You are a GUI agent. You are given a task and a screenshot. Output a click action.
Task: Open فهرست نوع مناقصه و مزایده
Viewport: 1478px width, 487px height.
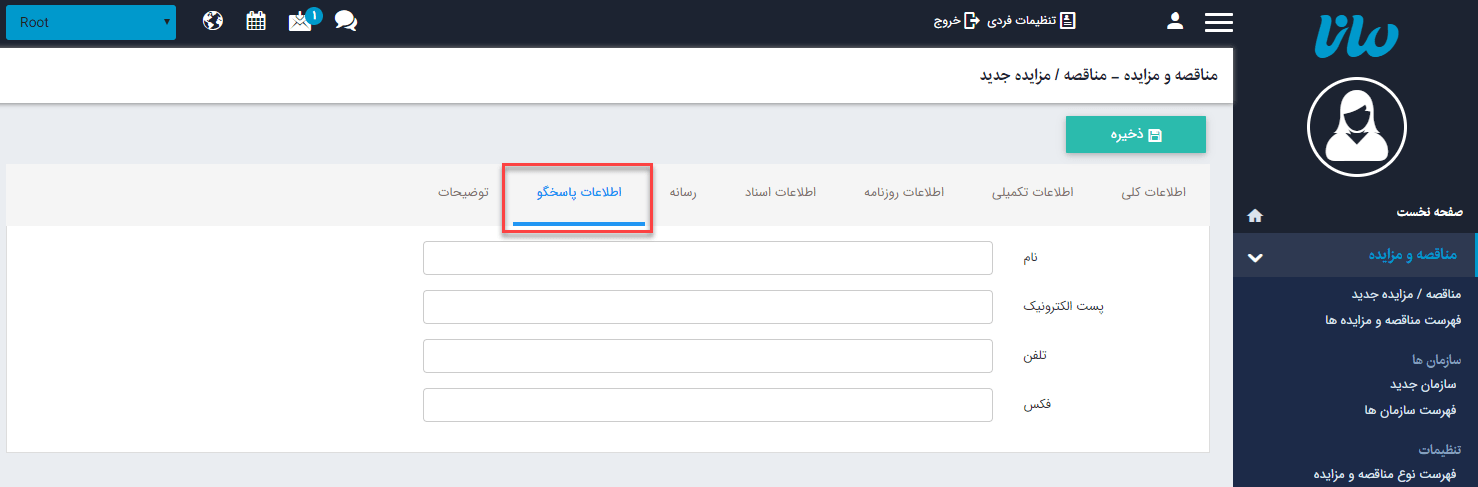[1387, 474]
